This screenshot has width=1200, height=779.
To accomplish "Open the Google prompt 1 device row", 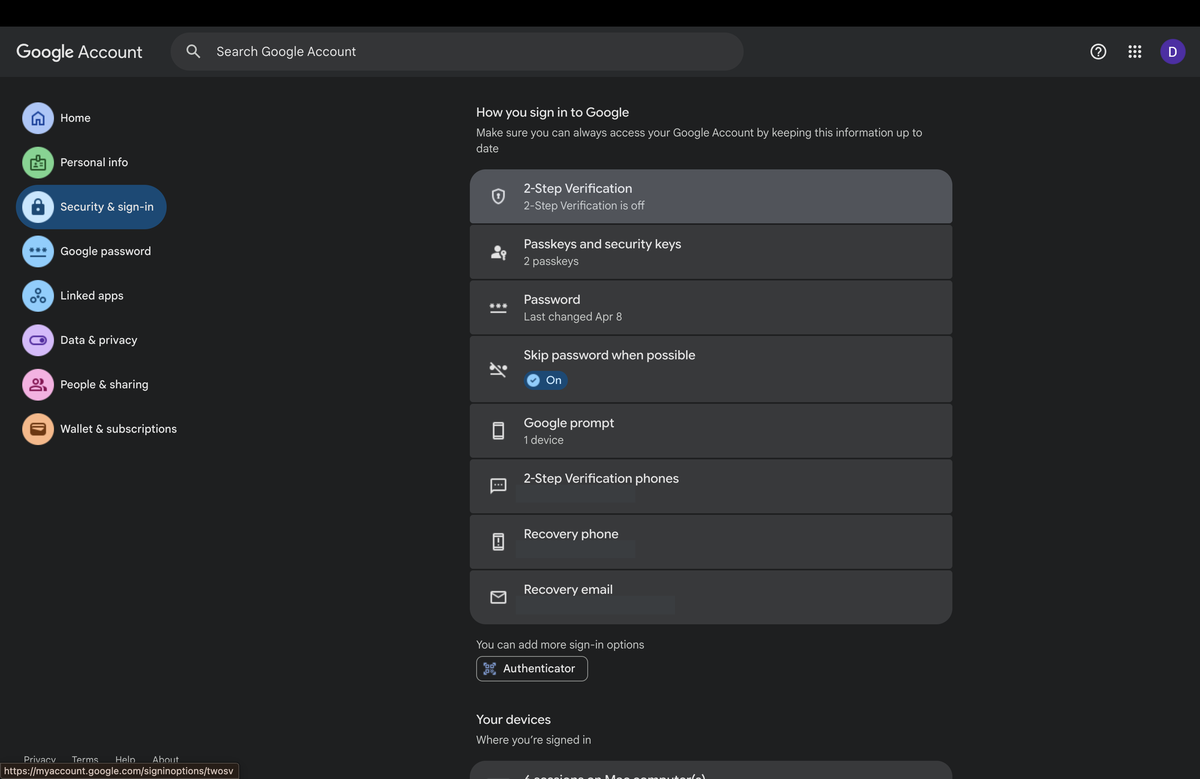I will [711, 431].
